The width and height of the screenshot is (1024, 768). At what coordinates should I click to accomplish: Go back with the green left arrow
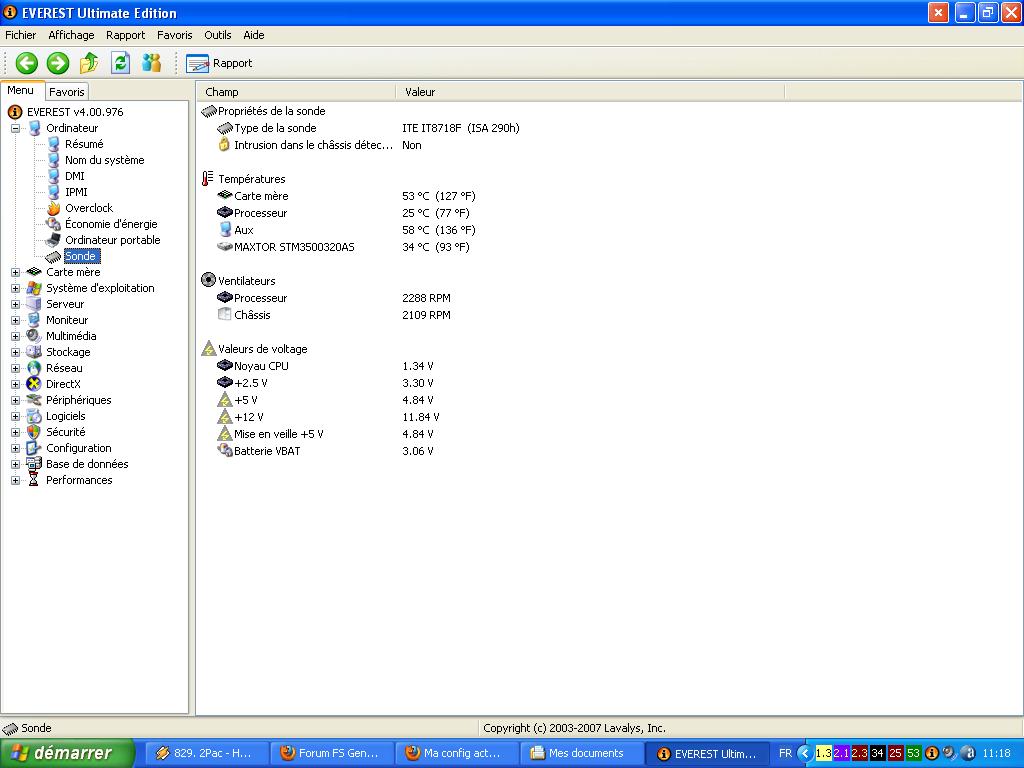(x=27, y=63)
